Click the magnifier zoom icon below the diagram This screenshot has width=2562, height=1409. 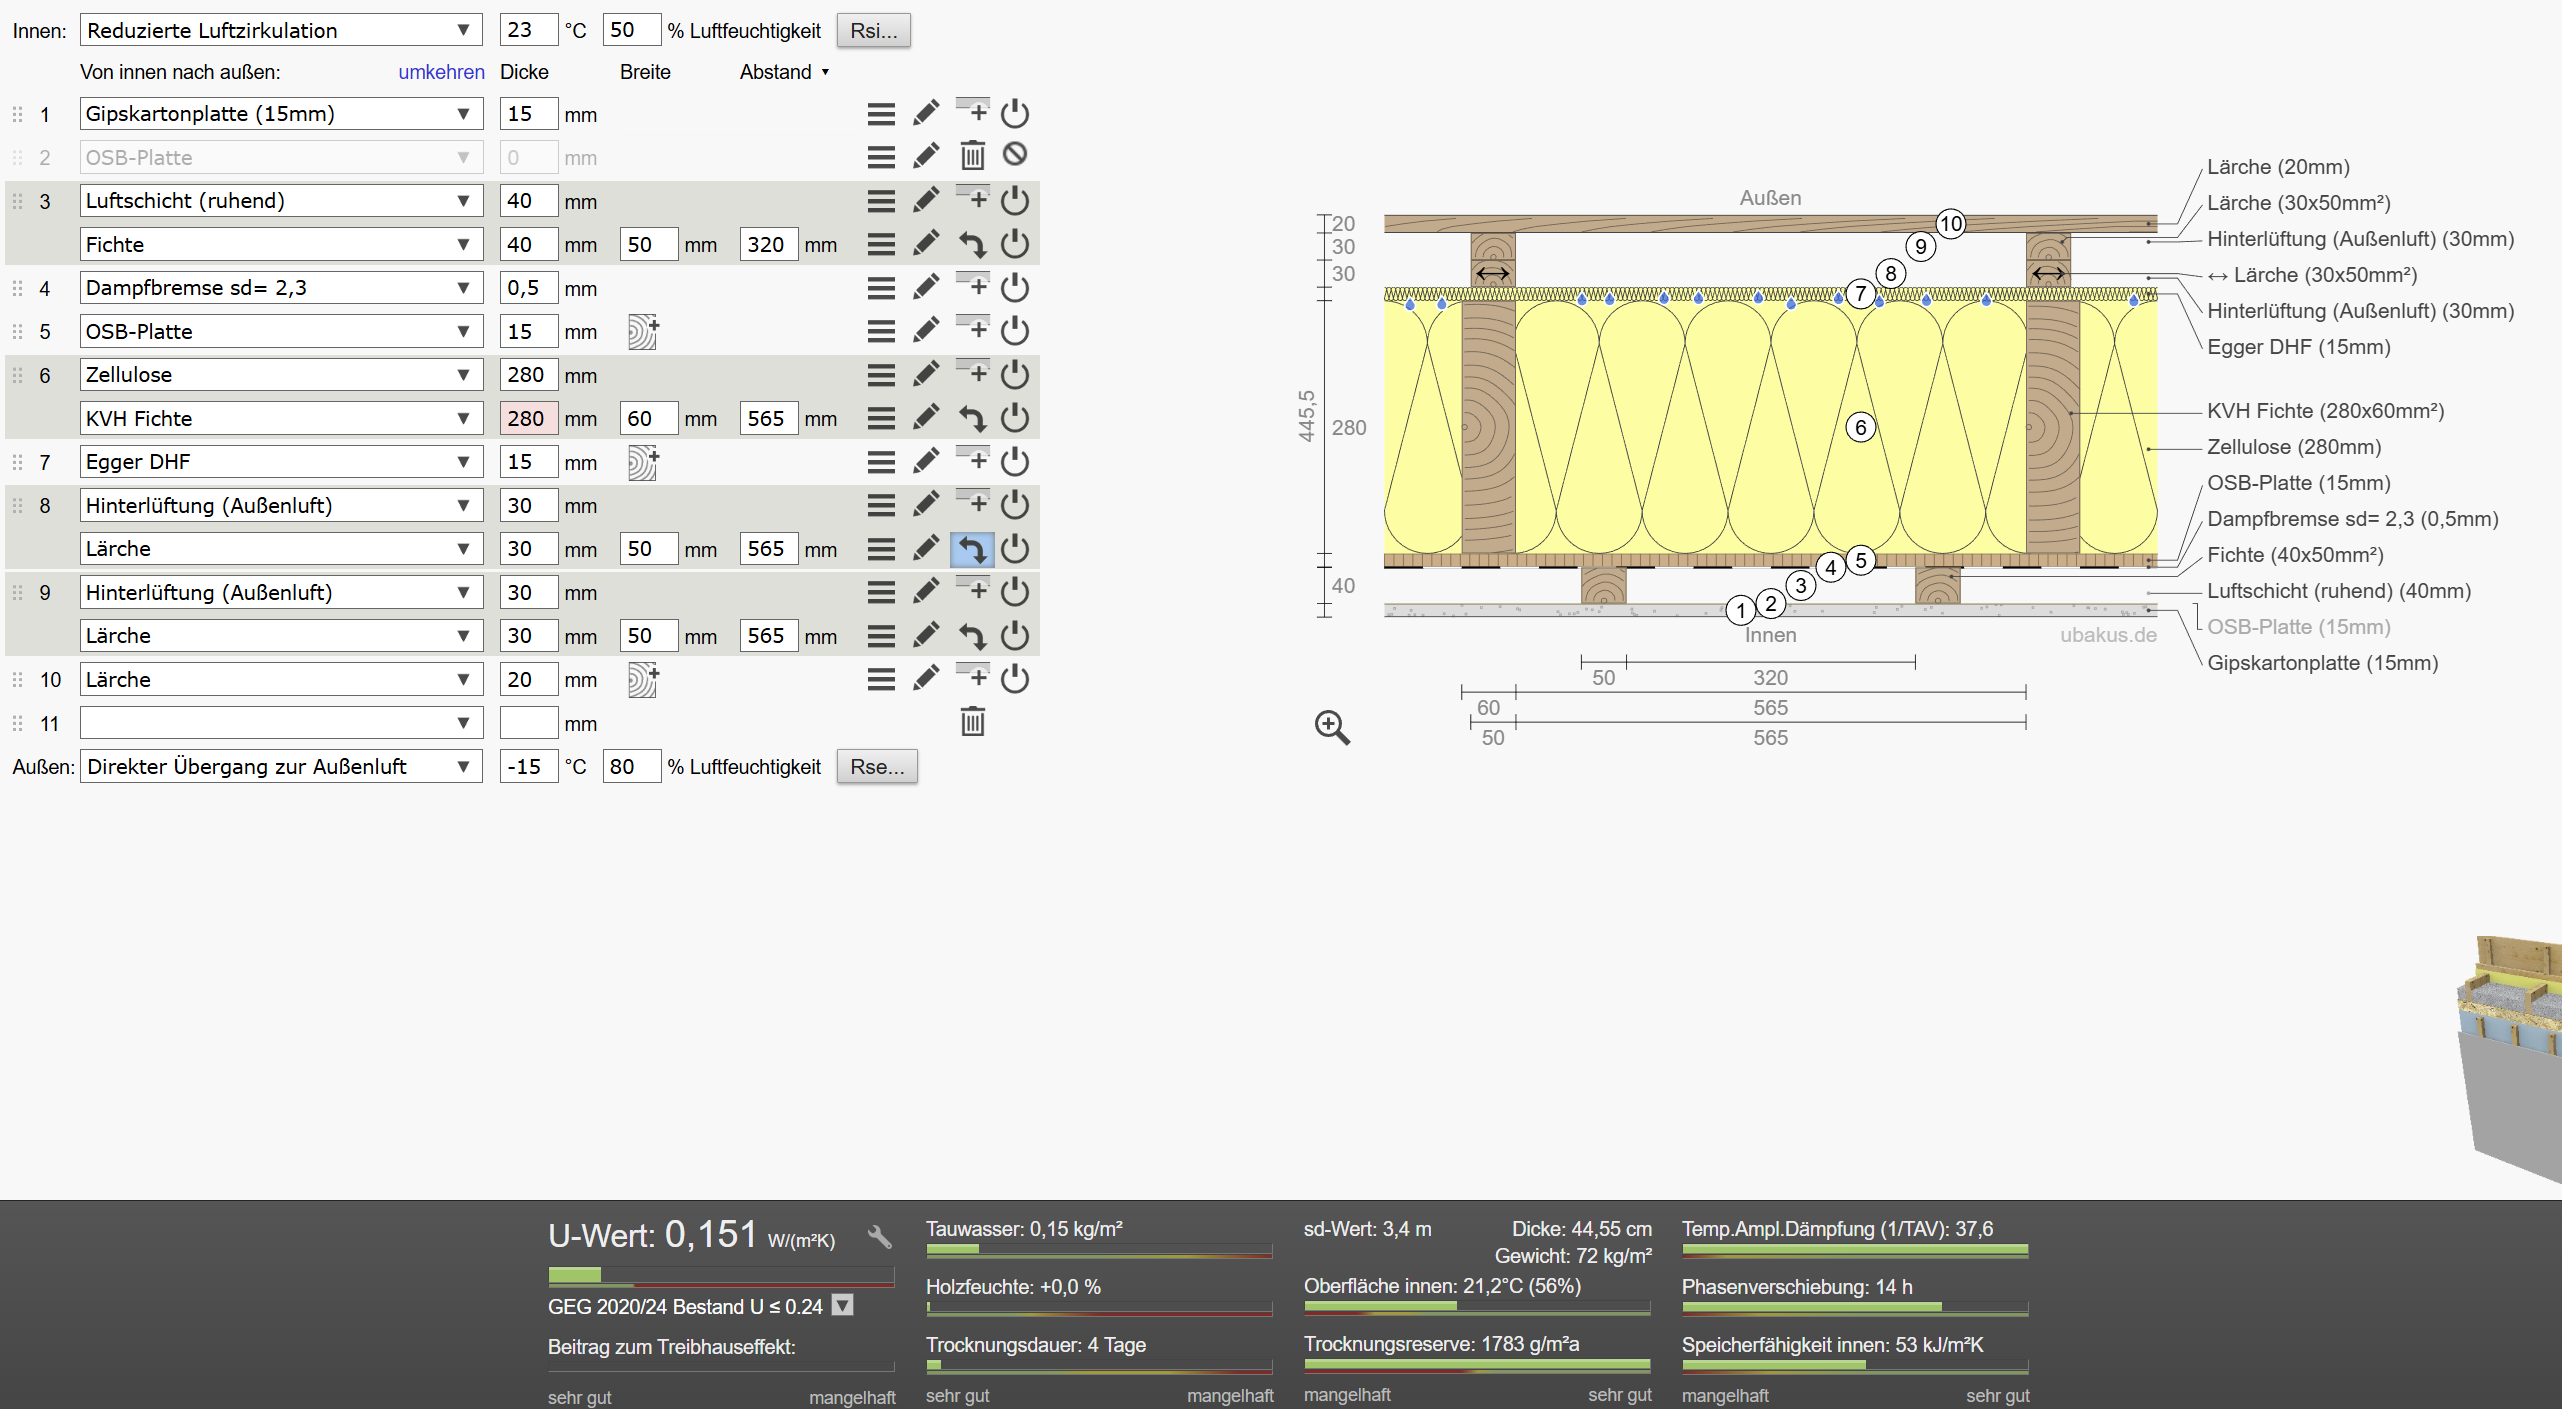click(1332, 728)
